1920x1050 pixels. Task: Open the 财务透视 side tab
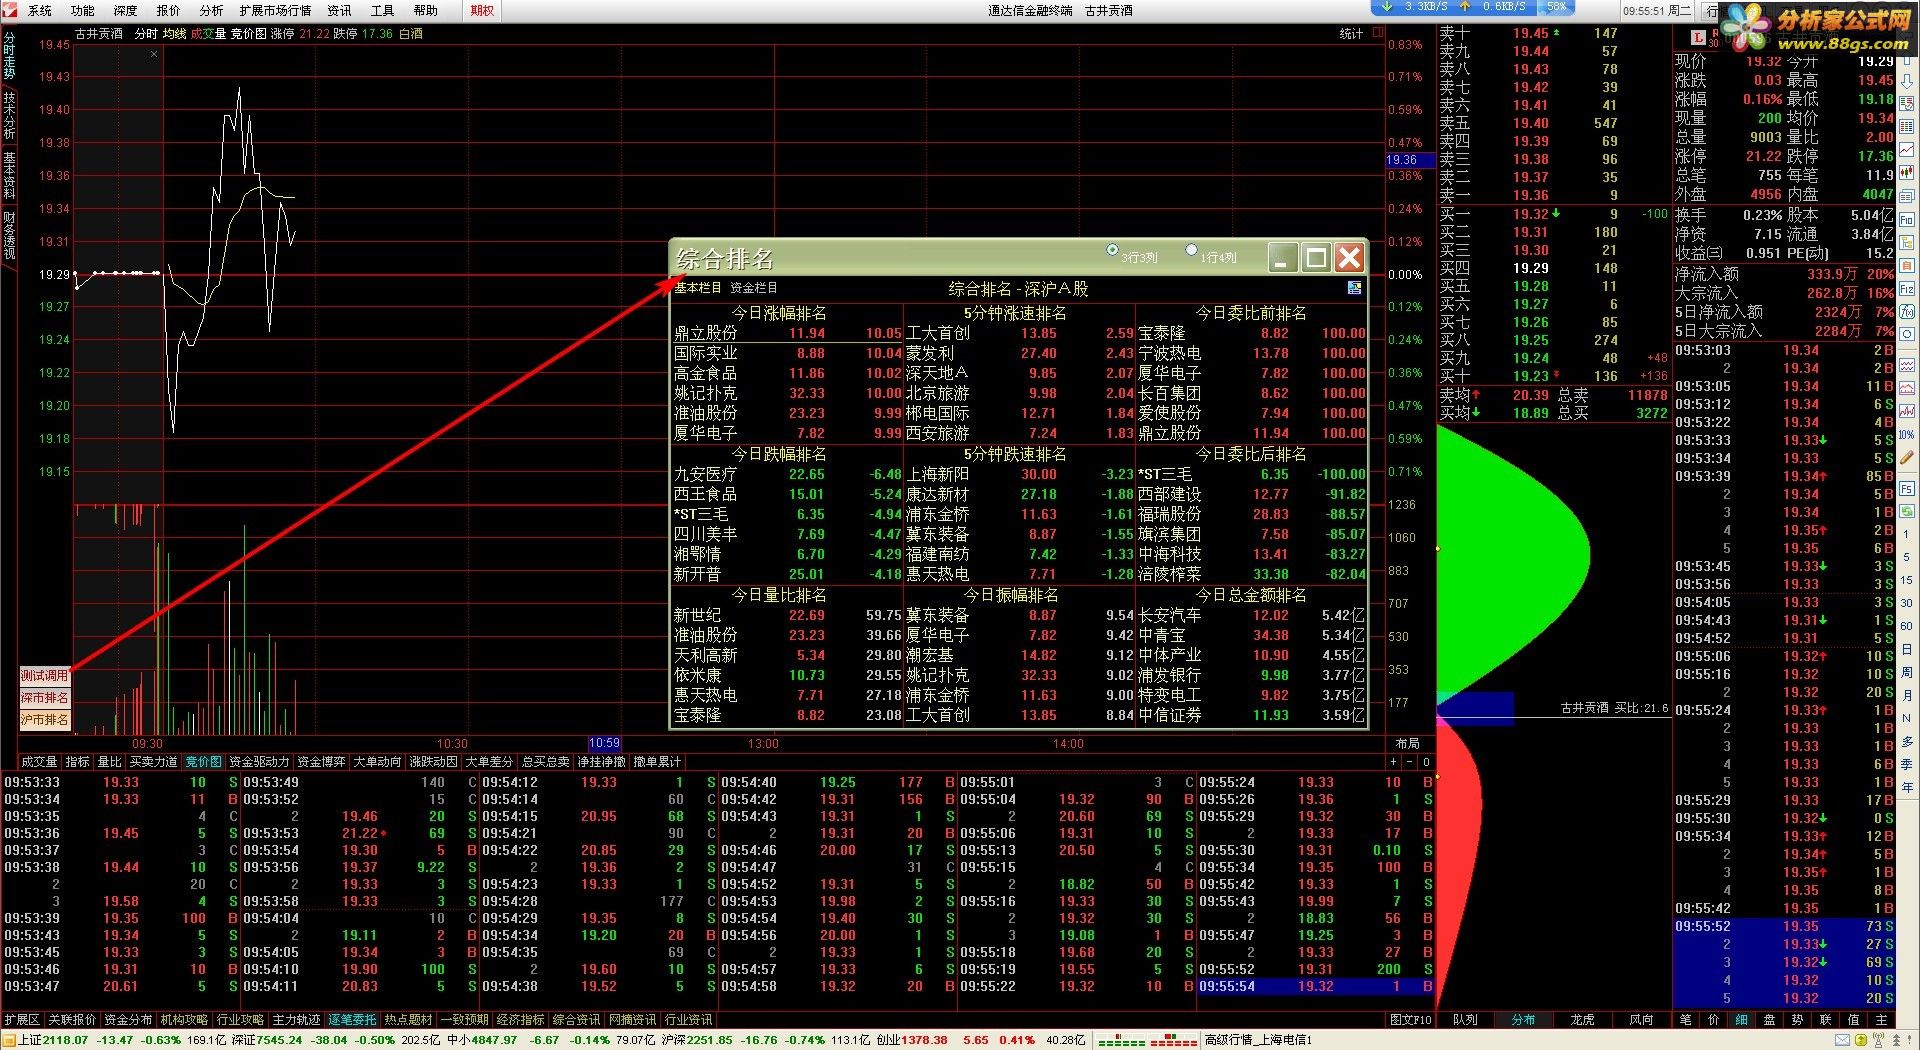pyautogui.click(x=9, y=235)
